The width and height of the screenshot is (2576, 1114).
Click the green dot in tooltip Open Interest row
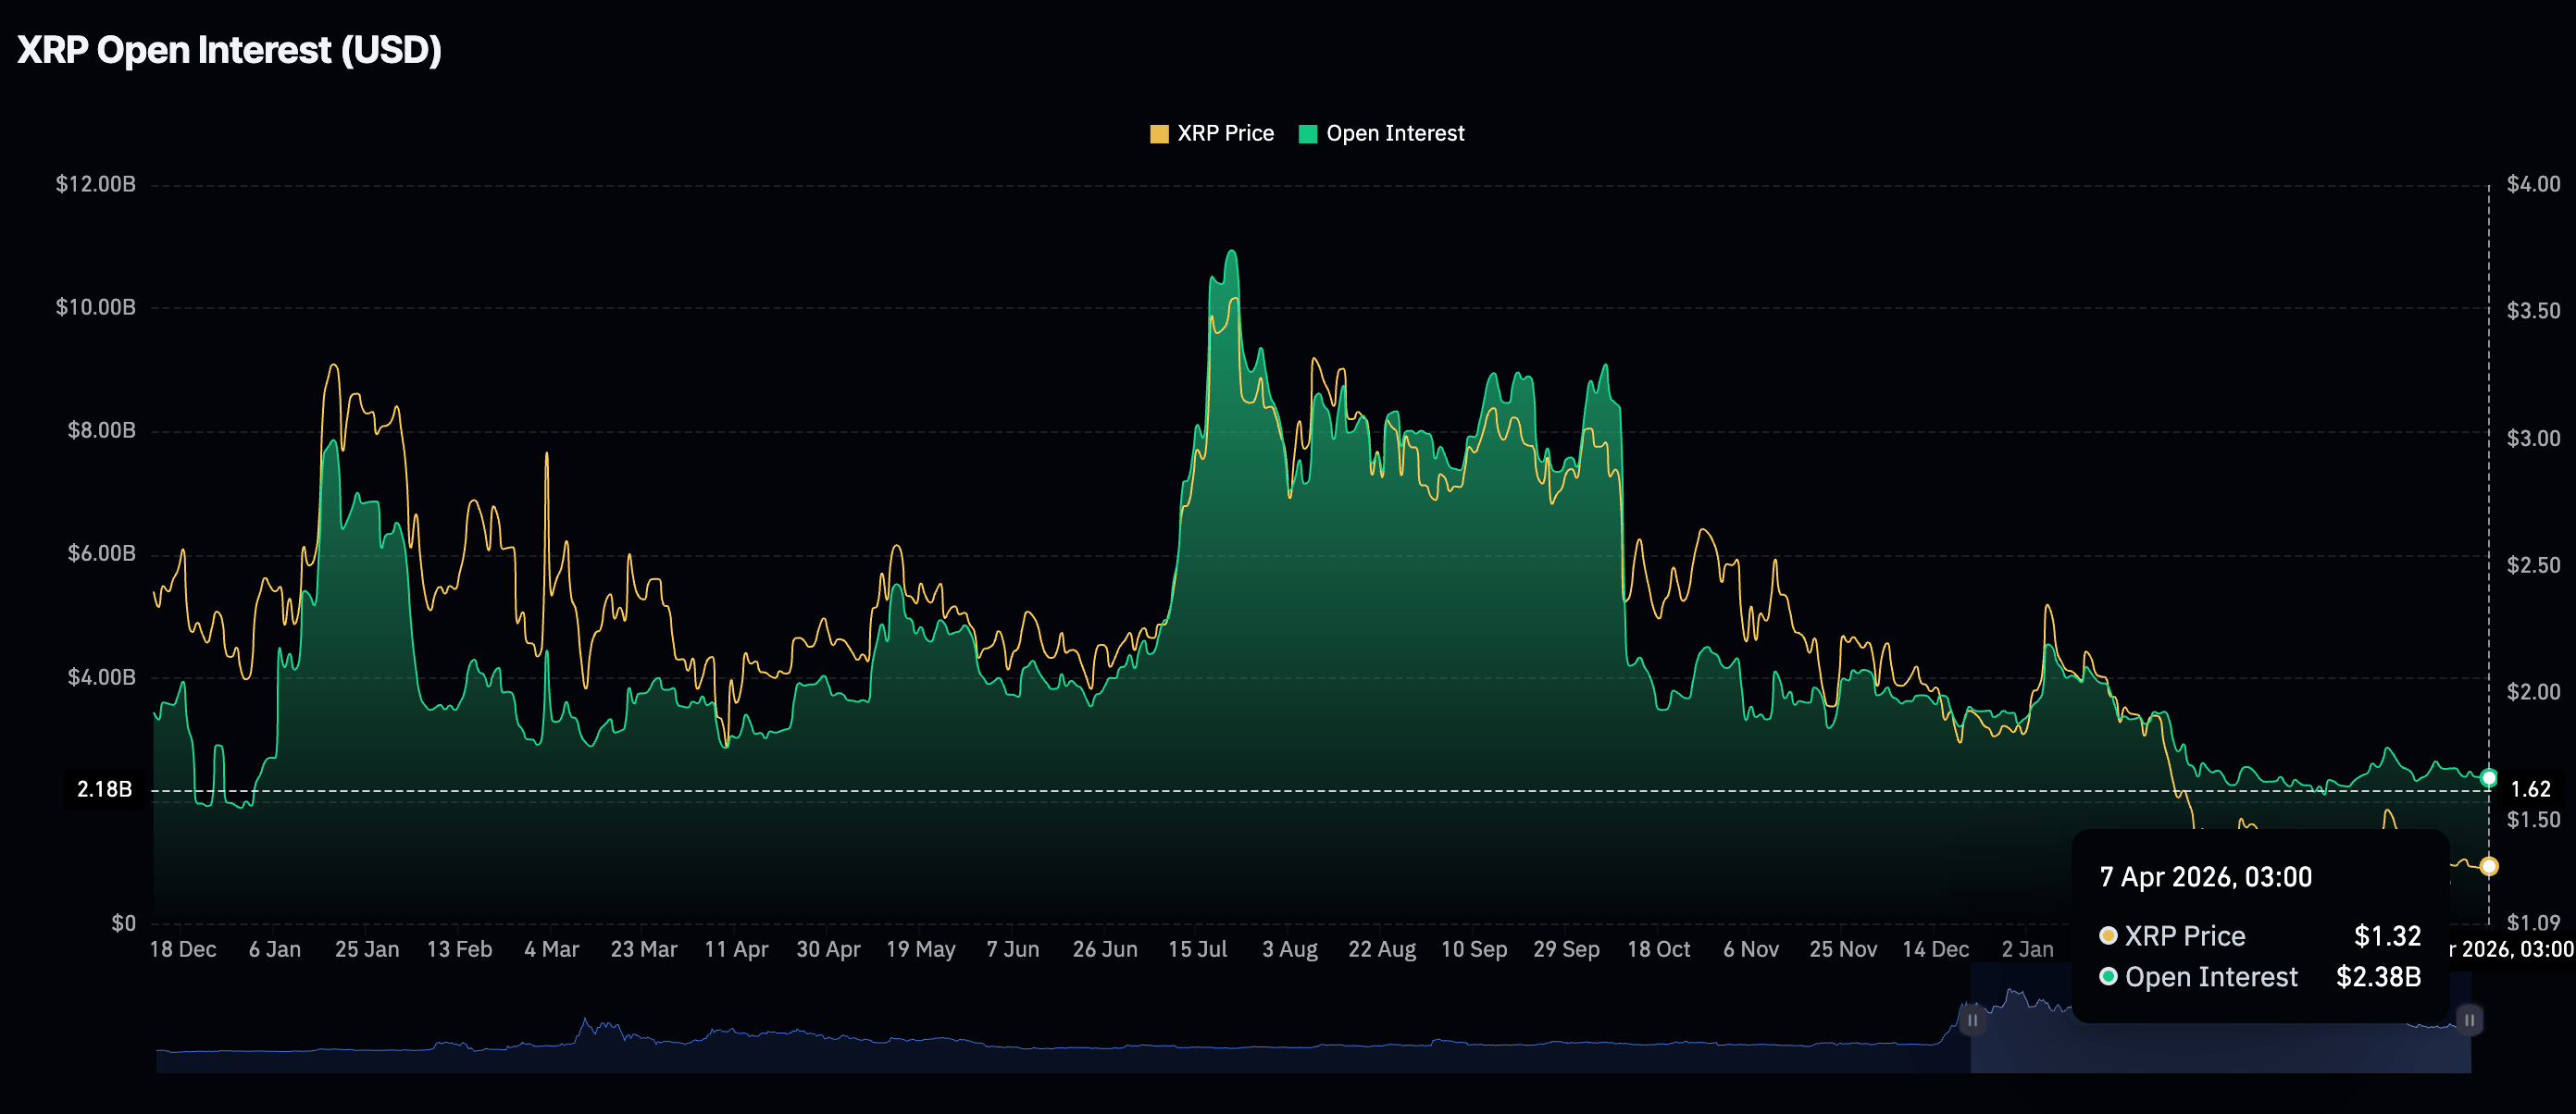click(x=2108, y=977)
